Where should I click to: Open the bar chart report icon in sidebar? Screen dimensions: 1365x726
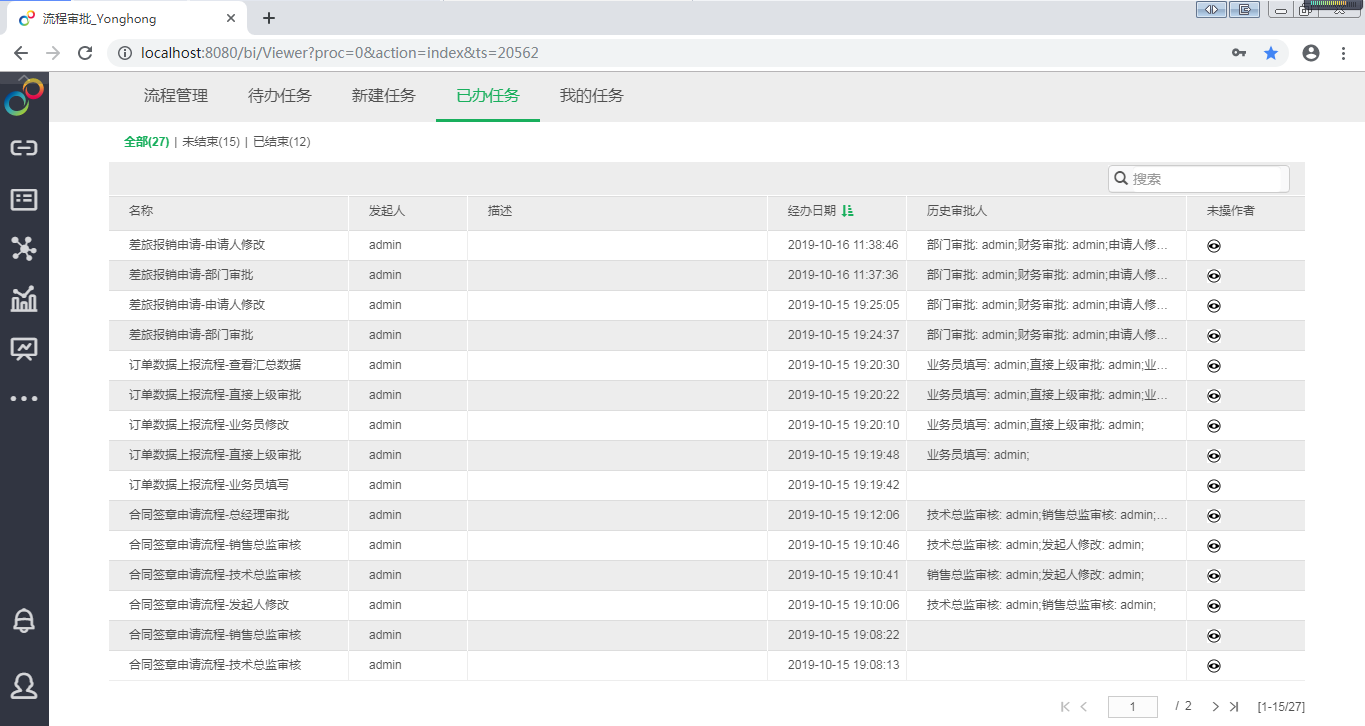point(24,298)
